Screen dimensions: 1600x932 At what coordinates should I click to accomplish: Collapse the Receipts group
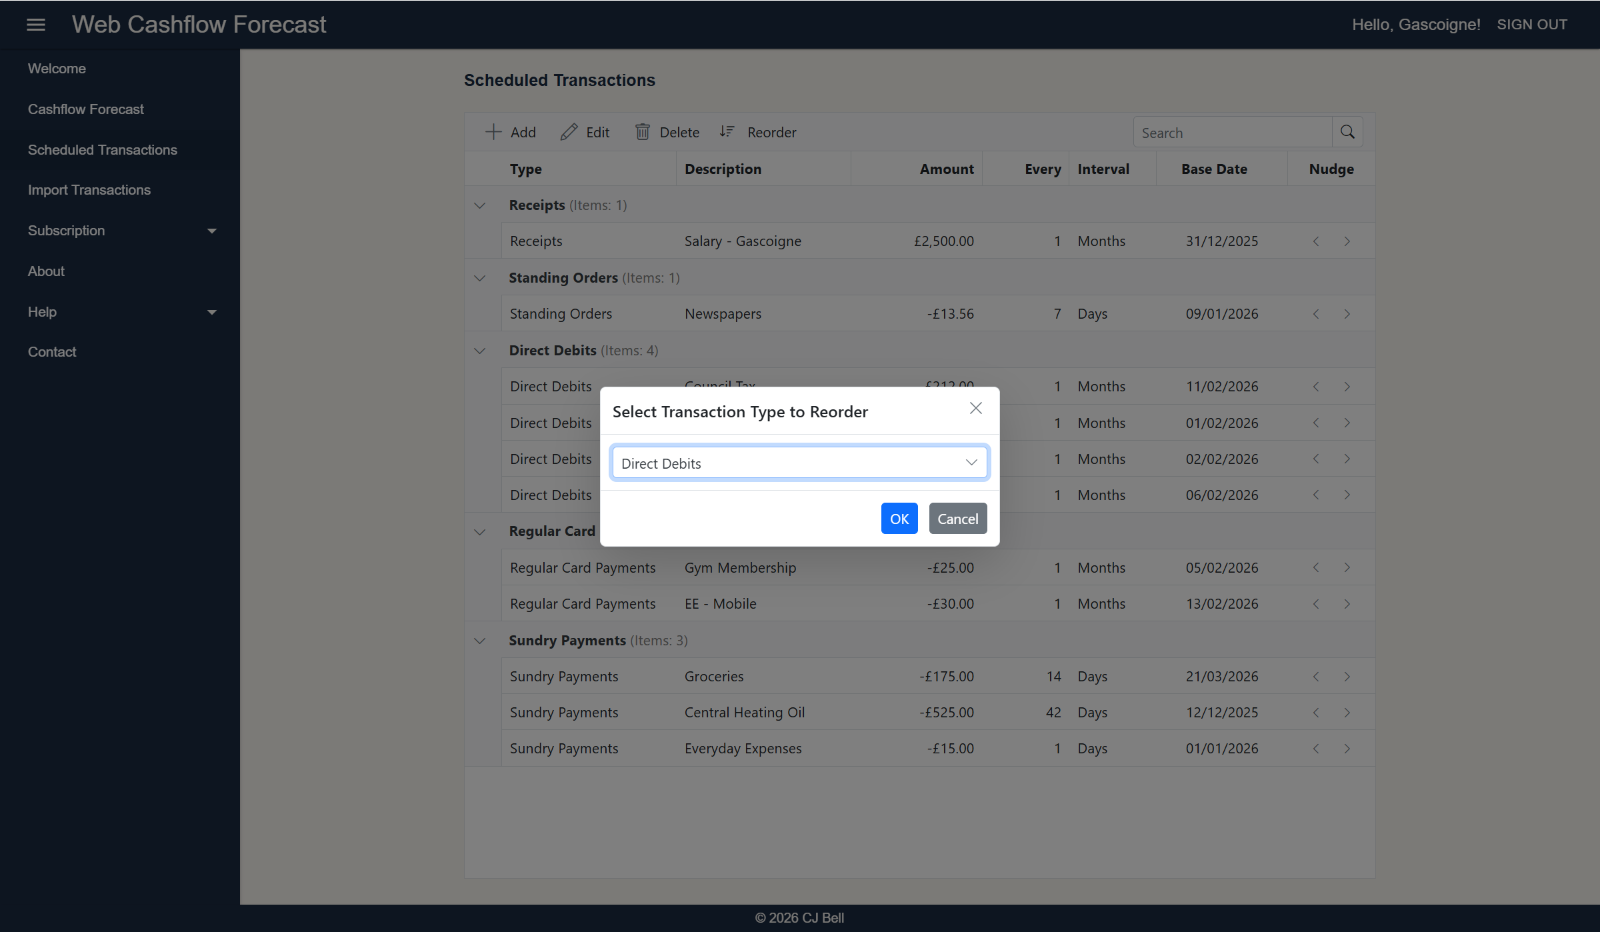coord(480,206)
